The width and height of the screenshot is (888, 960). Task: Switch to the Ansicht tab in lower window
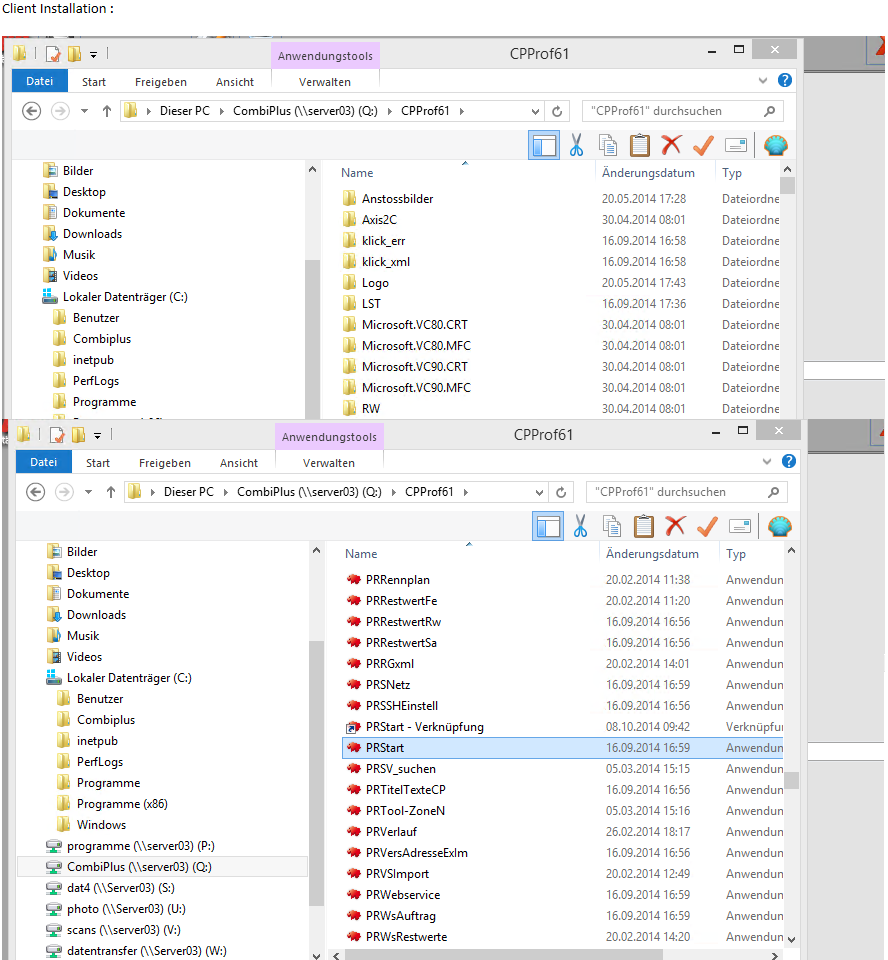tap(239, 463)
